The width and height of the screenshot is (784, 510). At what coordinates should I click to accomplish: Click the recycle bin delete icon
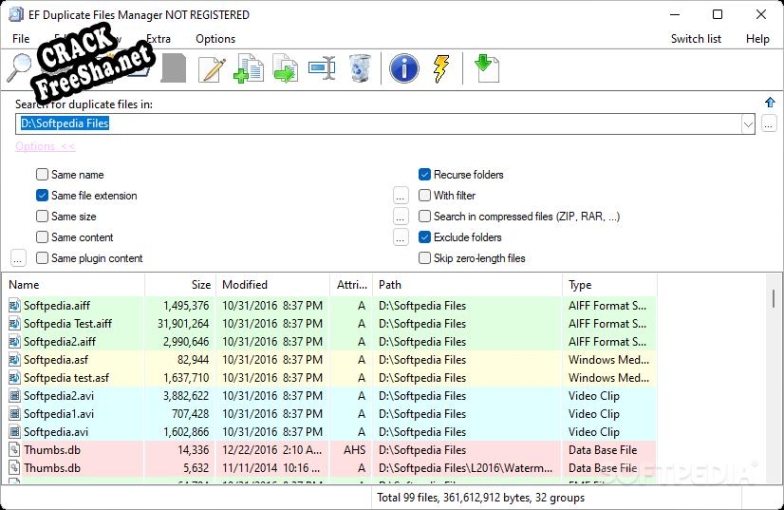pos(360,68)
